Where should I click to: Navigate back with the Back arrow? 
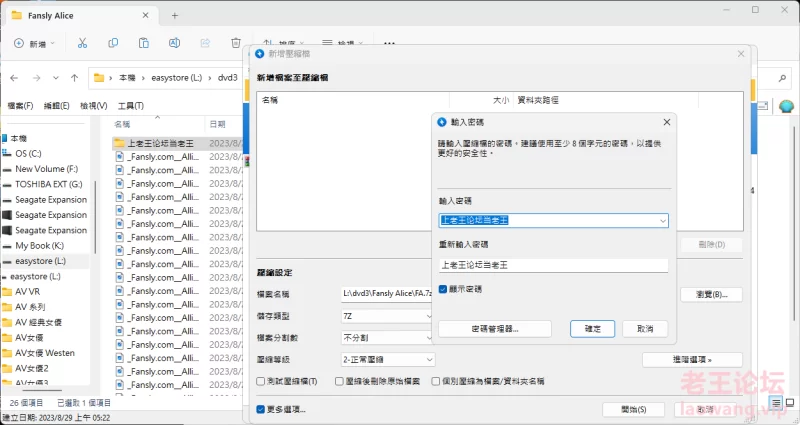(14, 77)
